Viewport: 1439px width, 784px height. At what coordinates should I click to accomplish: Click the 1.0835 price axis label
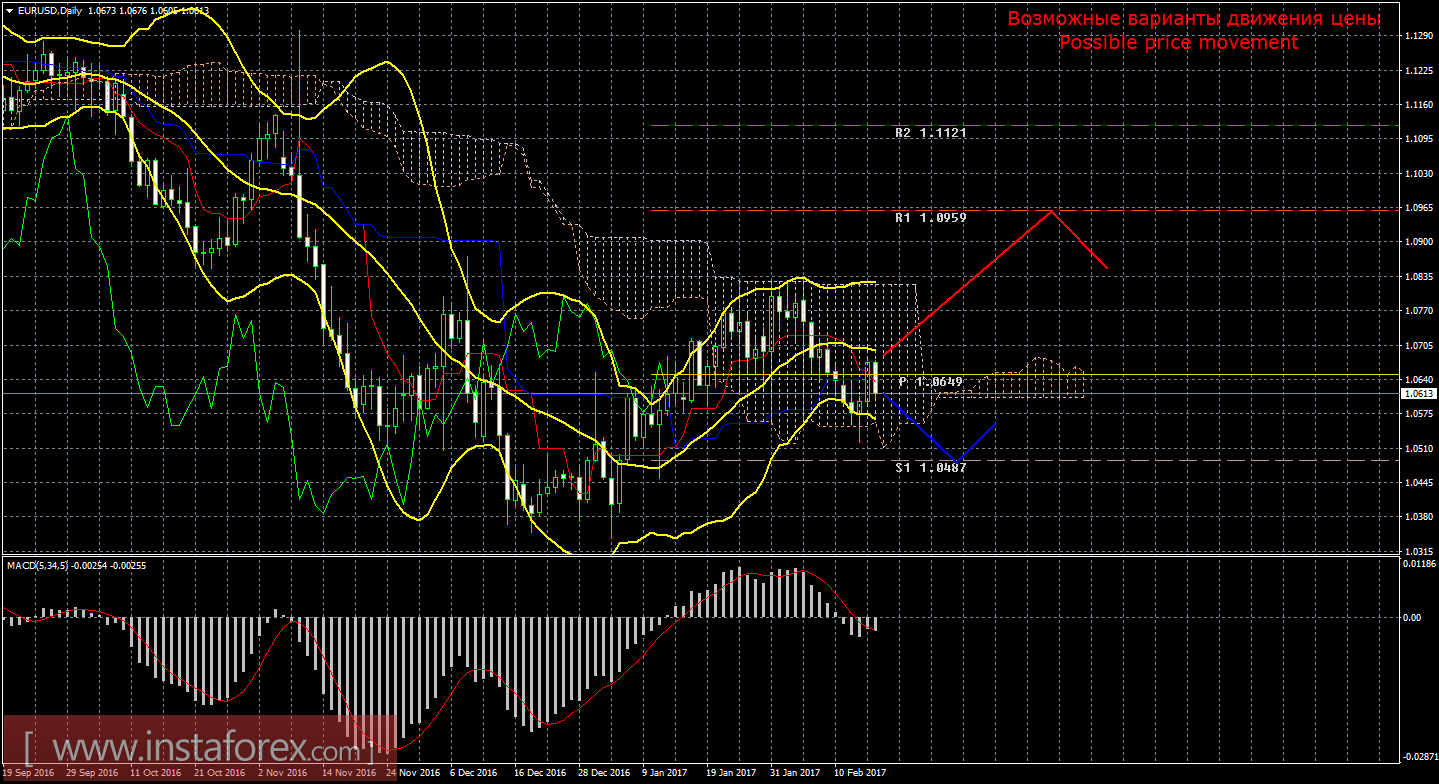1418,276
